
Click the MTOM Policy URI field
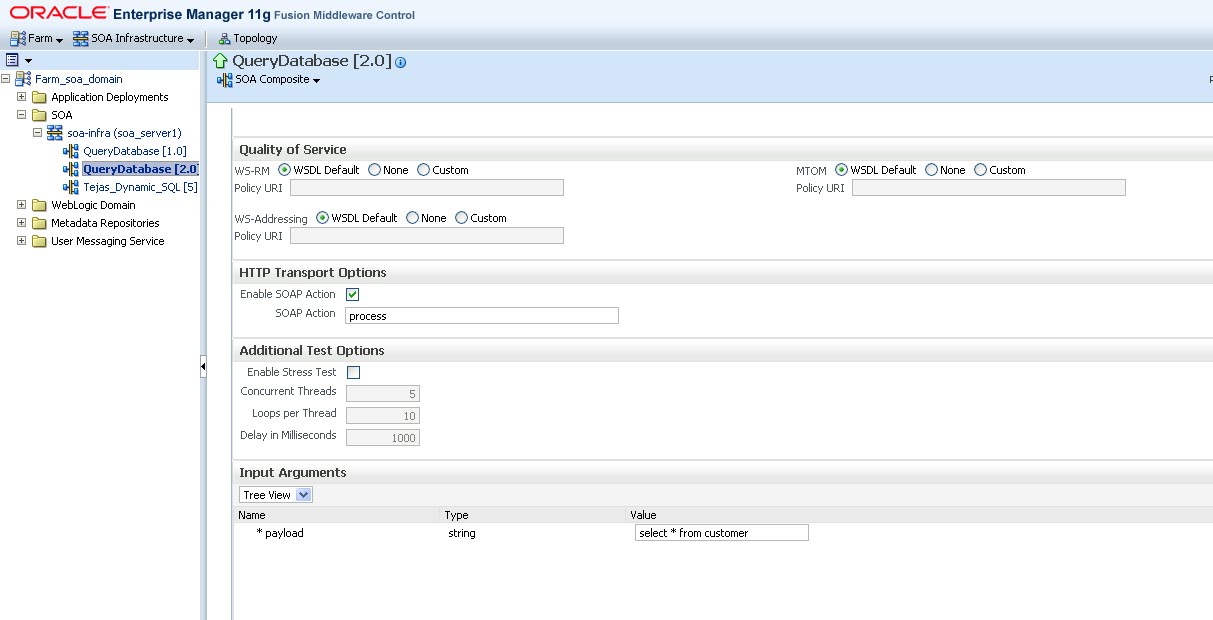tap(989, 188)
